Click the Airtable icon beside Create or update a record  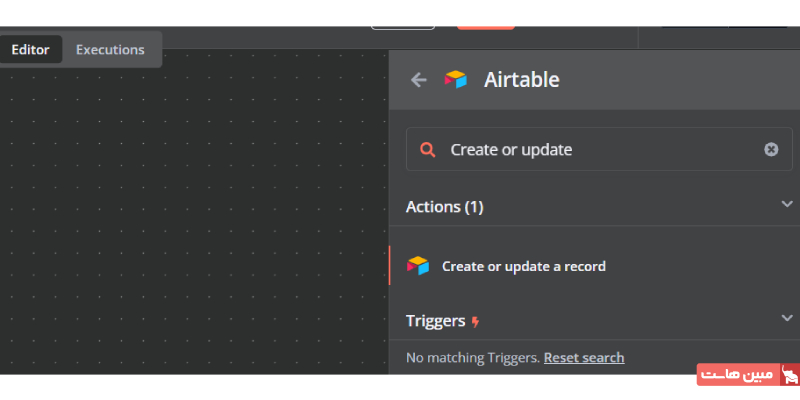418,266
